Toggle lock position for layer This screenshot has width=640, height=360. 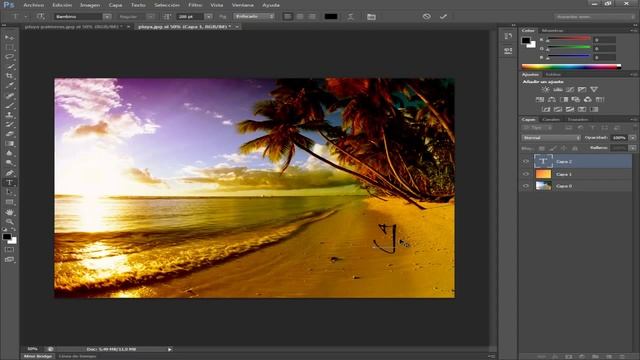[x=564, y=148]
